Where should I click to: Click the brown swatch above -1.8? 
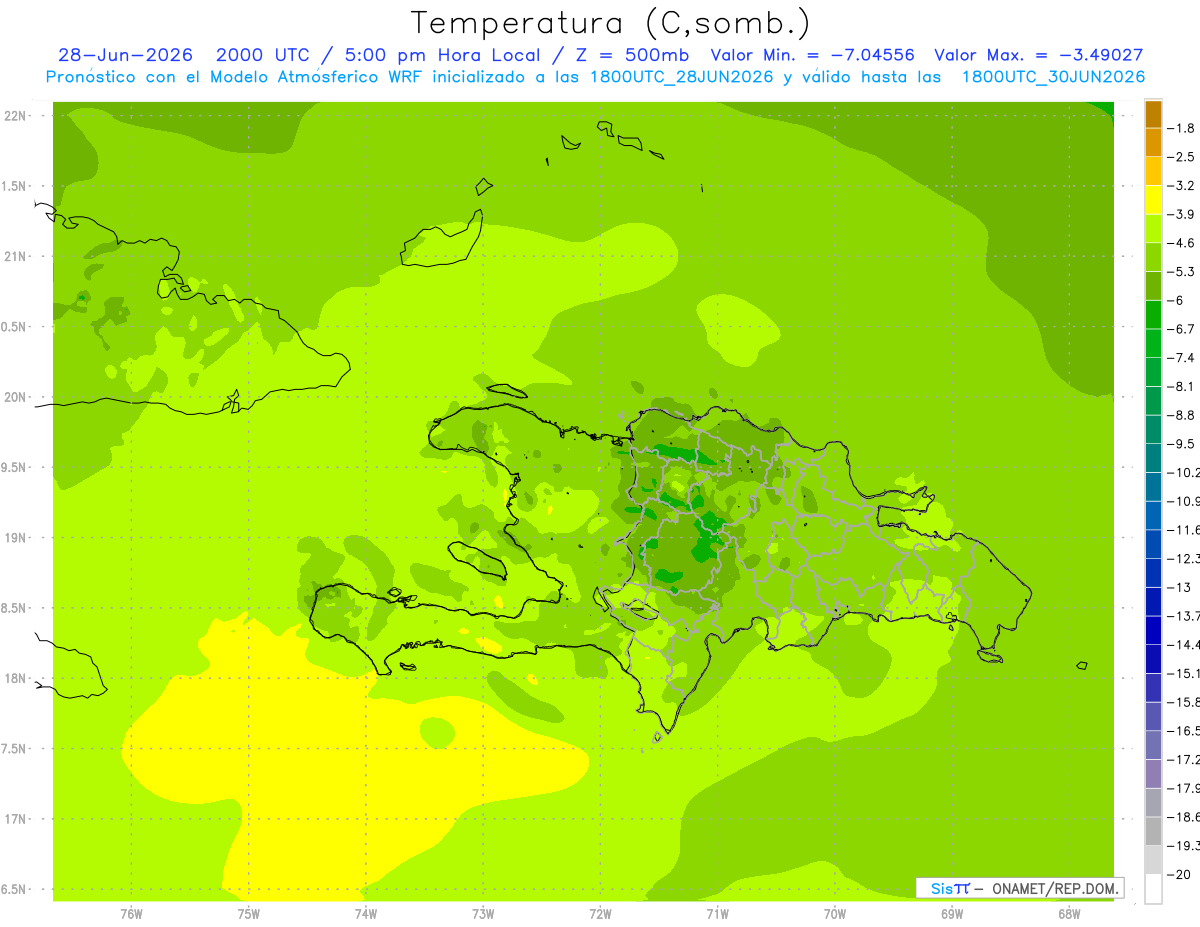1153,114
